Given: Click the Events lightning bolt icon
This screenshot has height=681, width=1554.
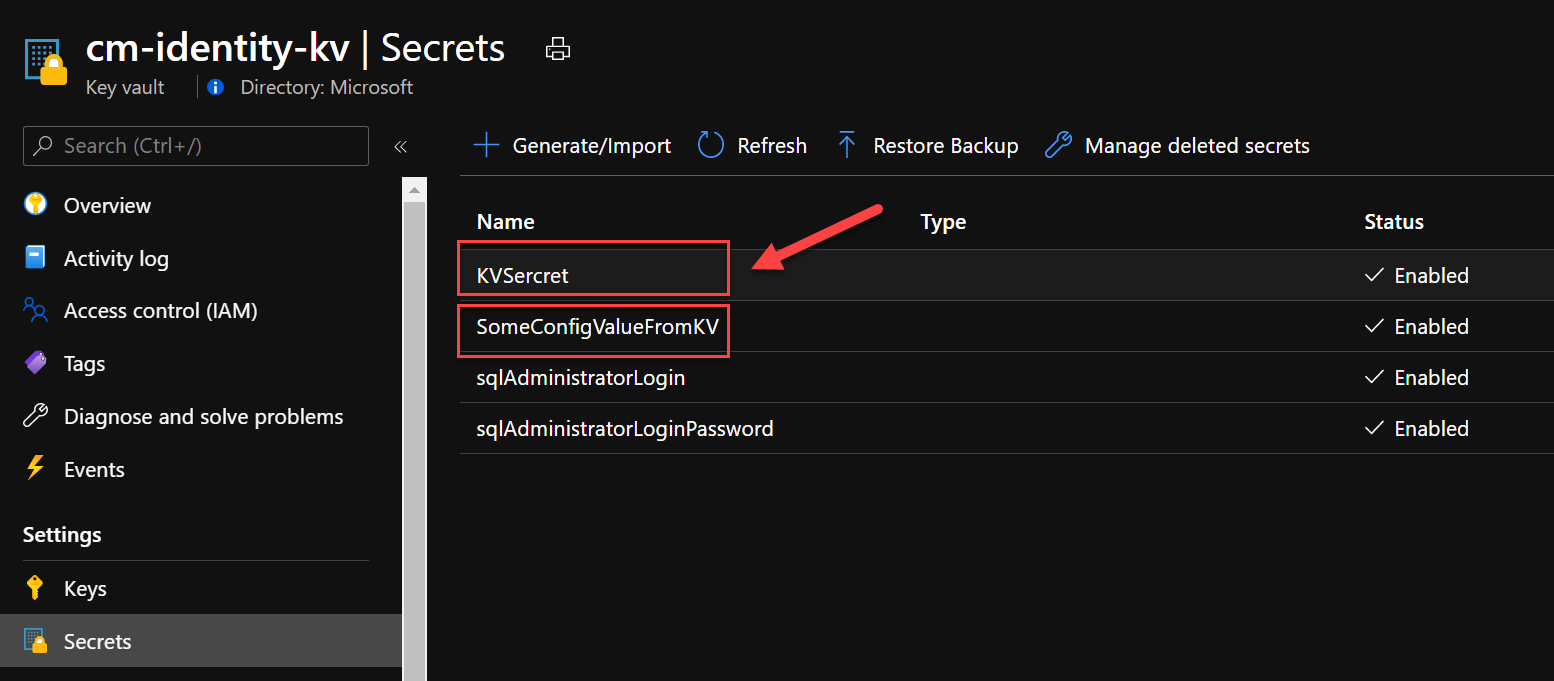Looking at the screenshot, I should [x=35, y=469].
